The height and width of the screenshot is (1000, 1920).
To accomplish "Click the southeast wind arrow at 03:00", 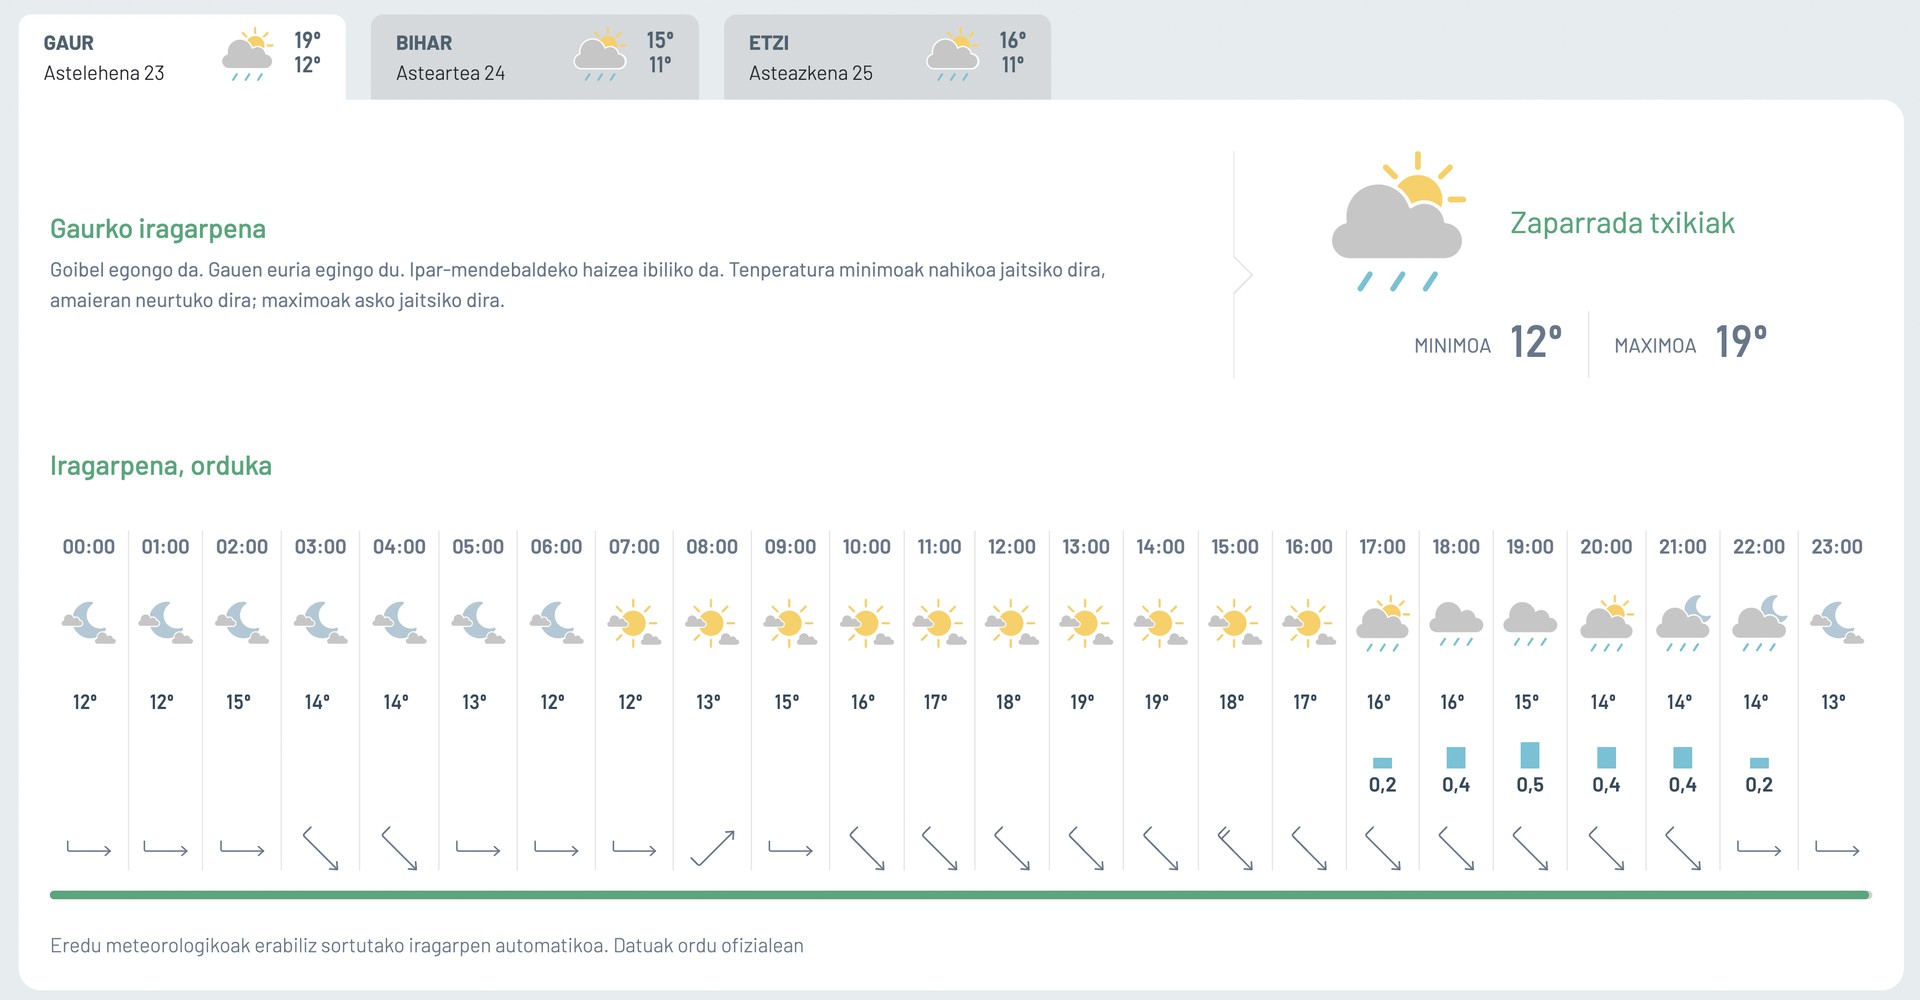I will [x=321, y=848].
